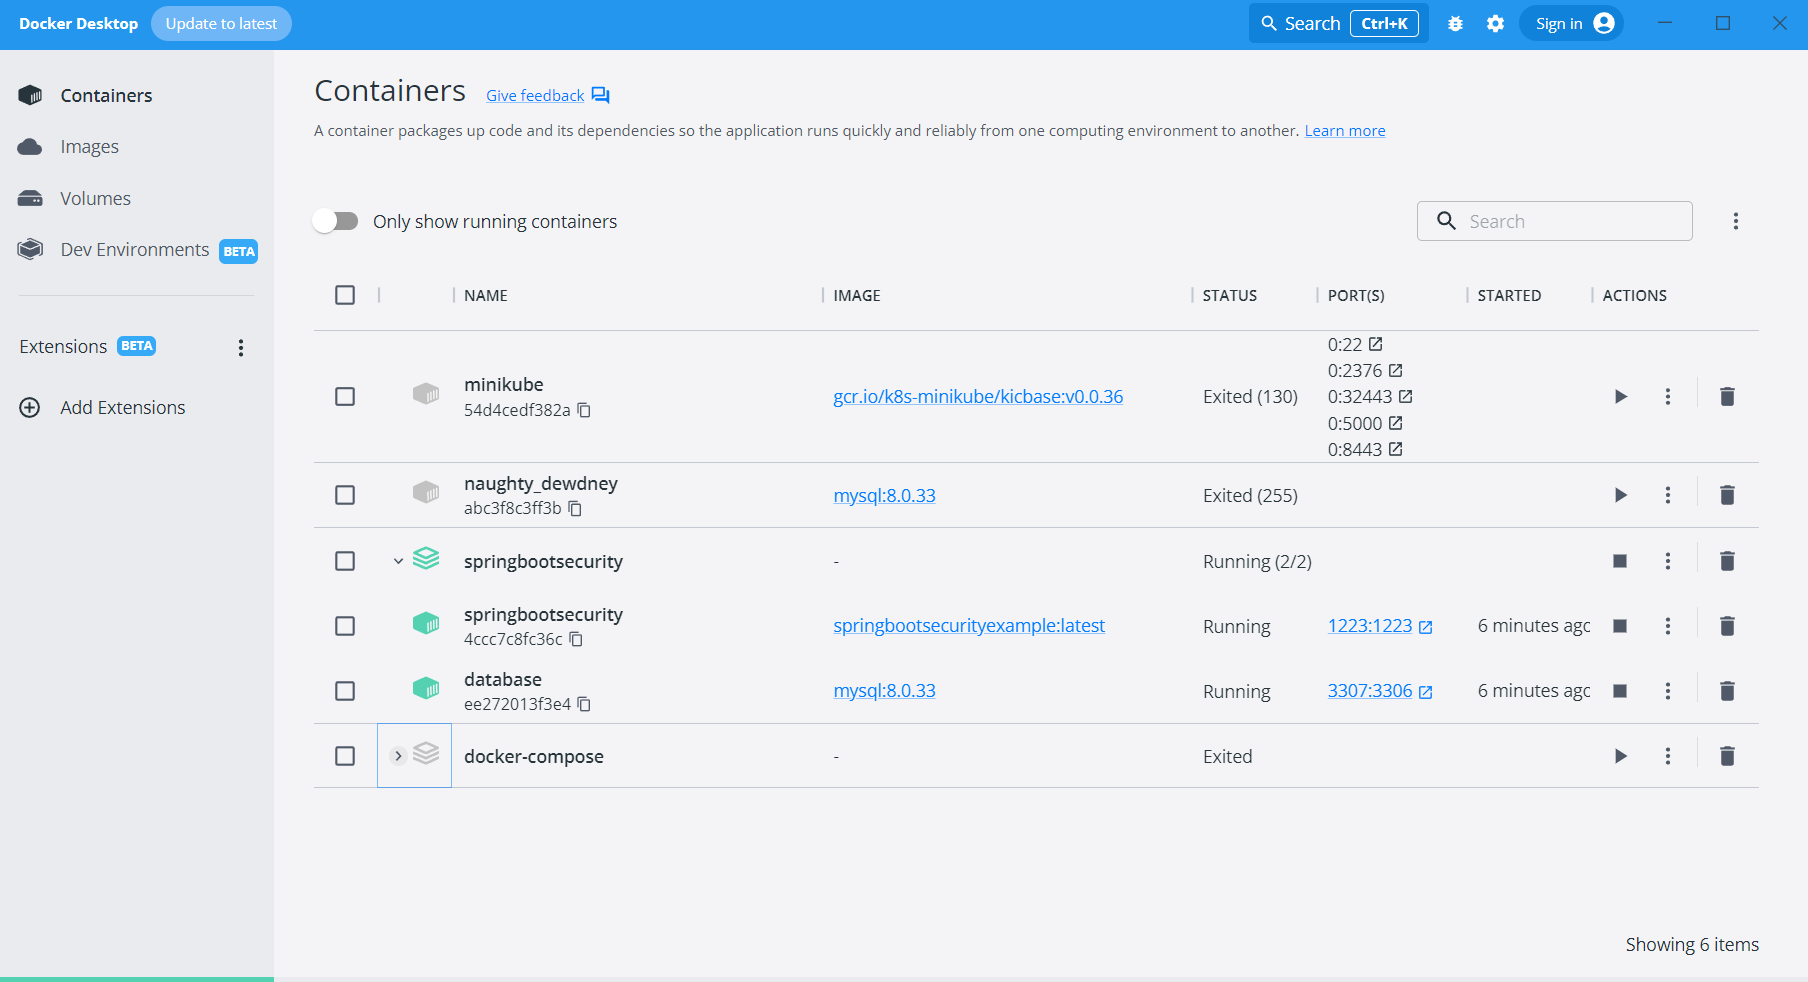
Task: Open port 0:5000 external link icon
Action: point(1395,423)
